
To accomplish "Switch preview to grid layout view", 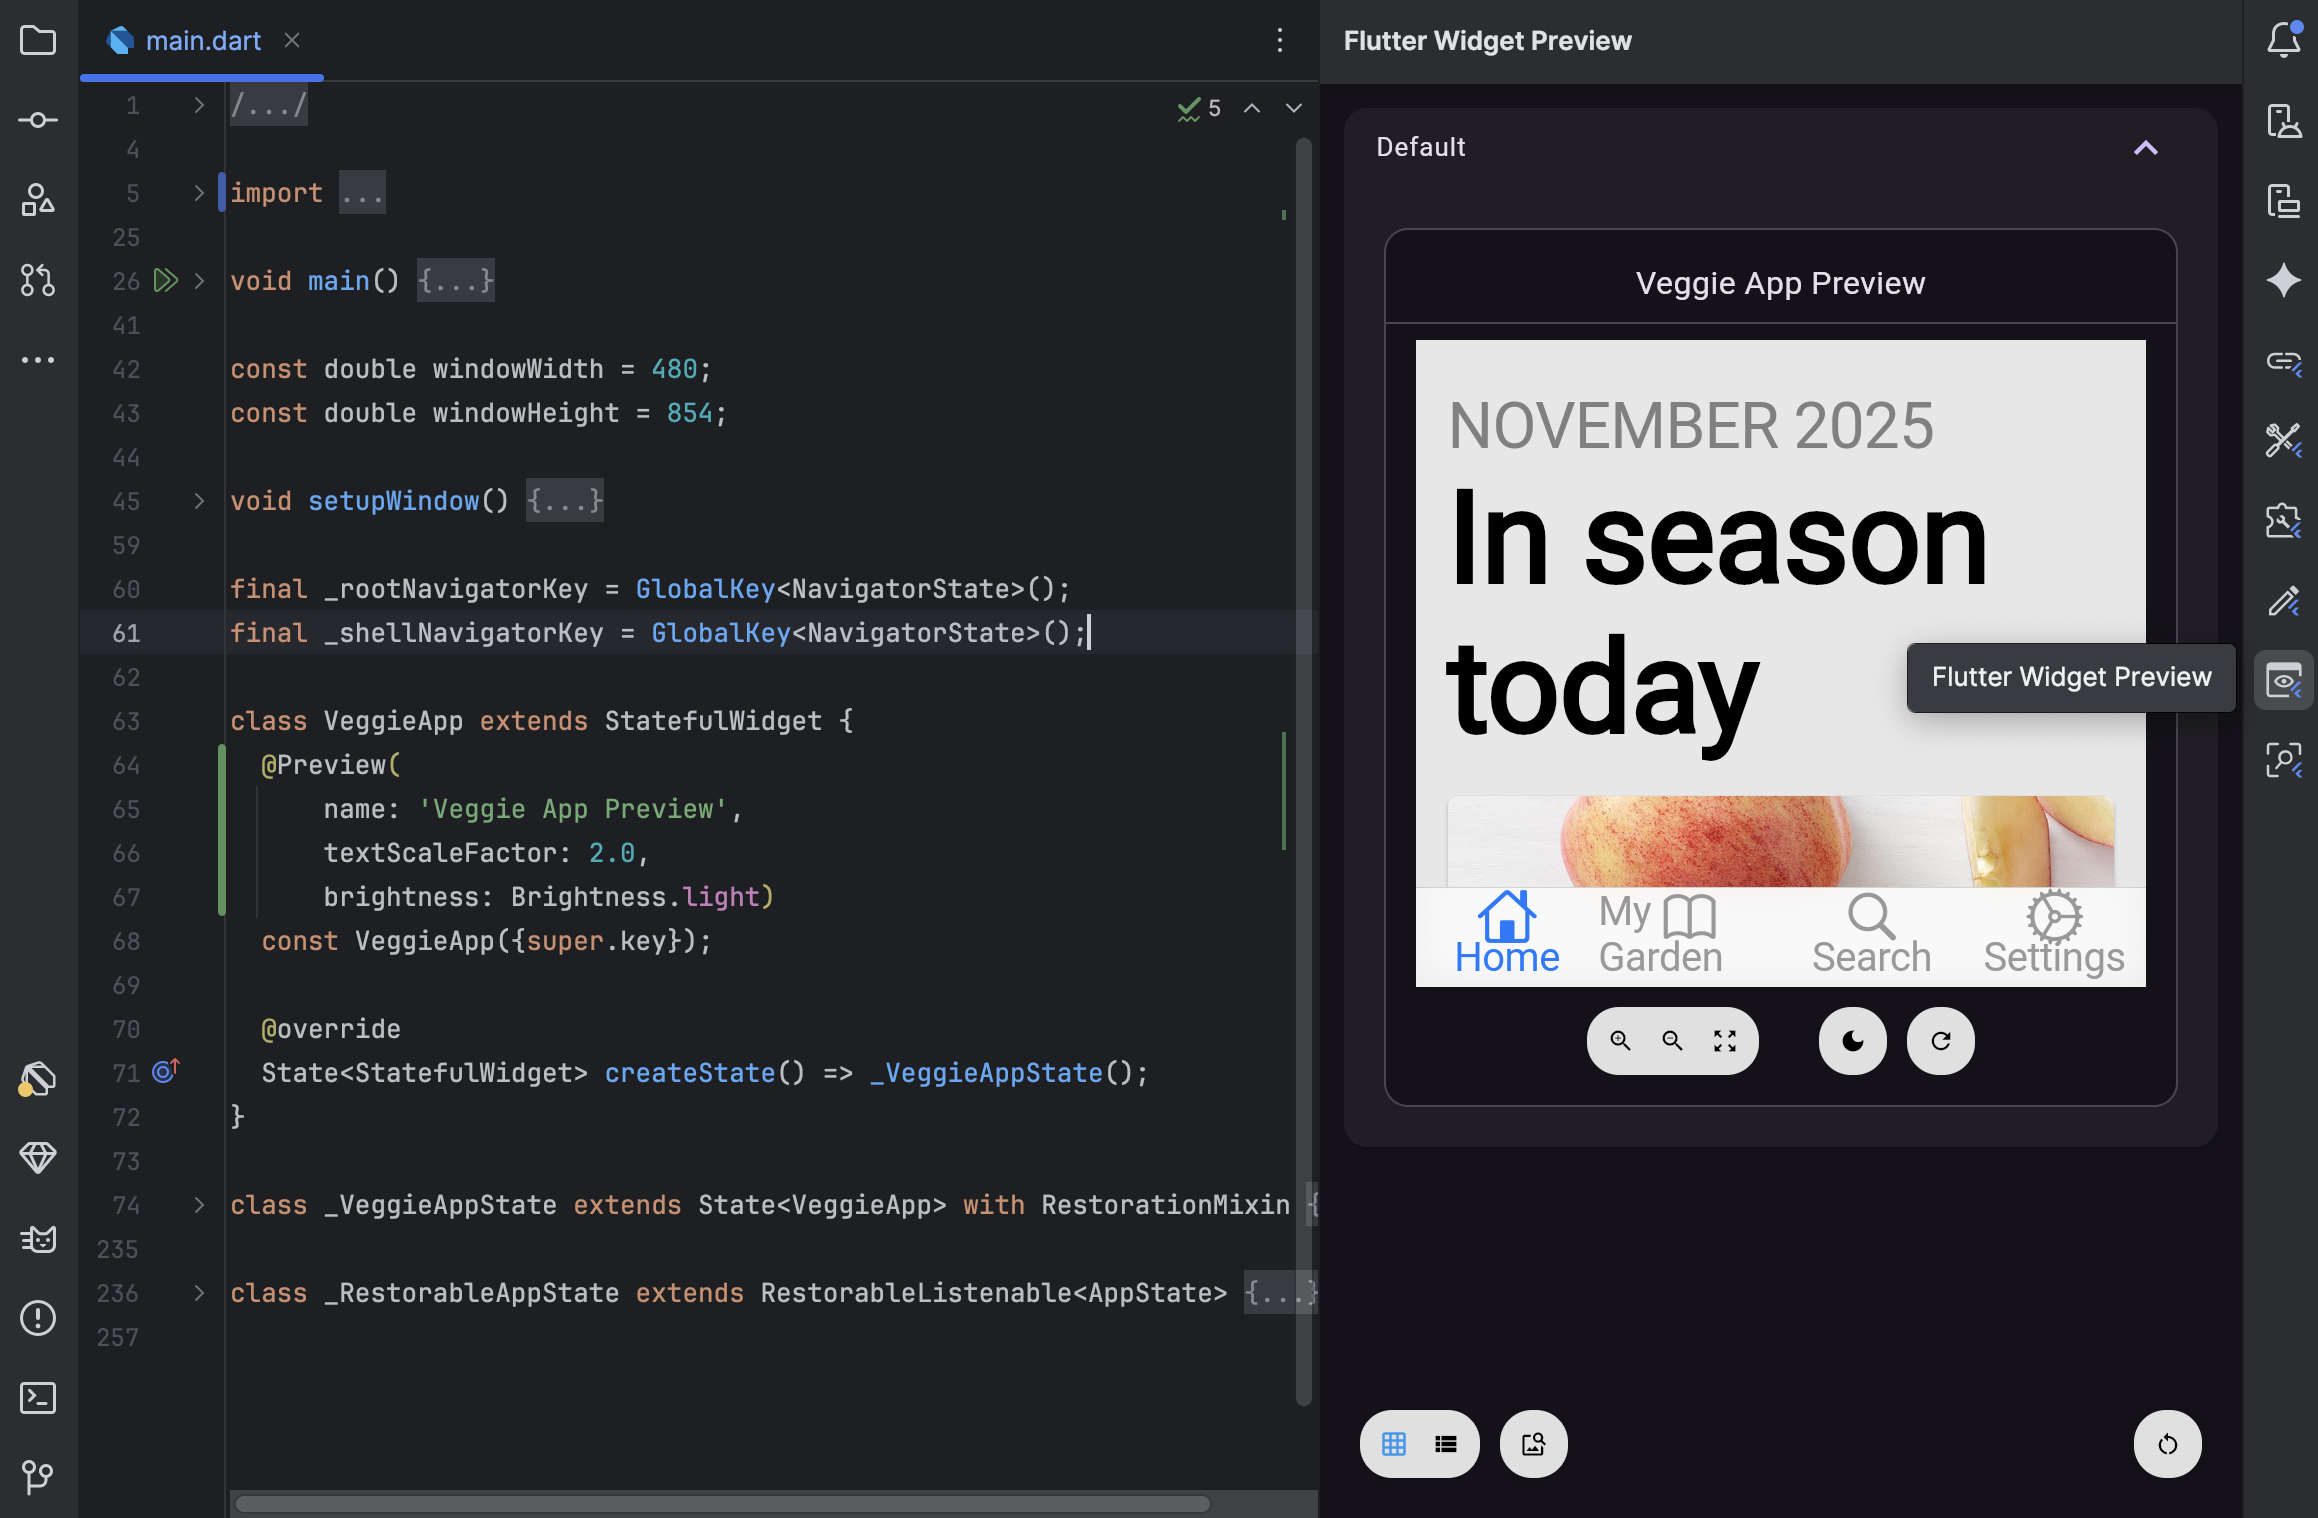I will pos(1394,1444).
